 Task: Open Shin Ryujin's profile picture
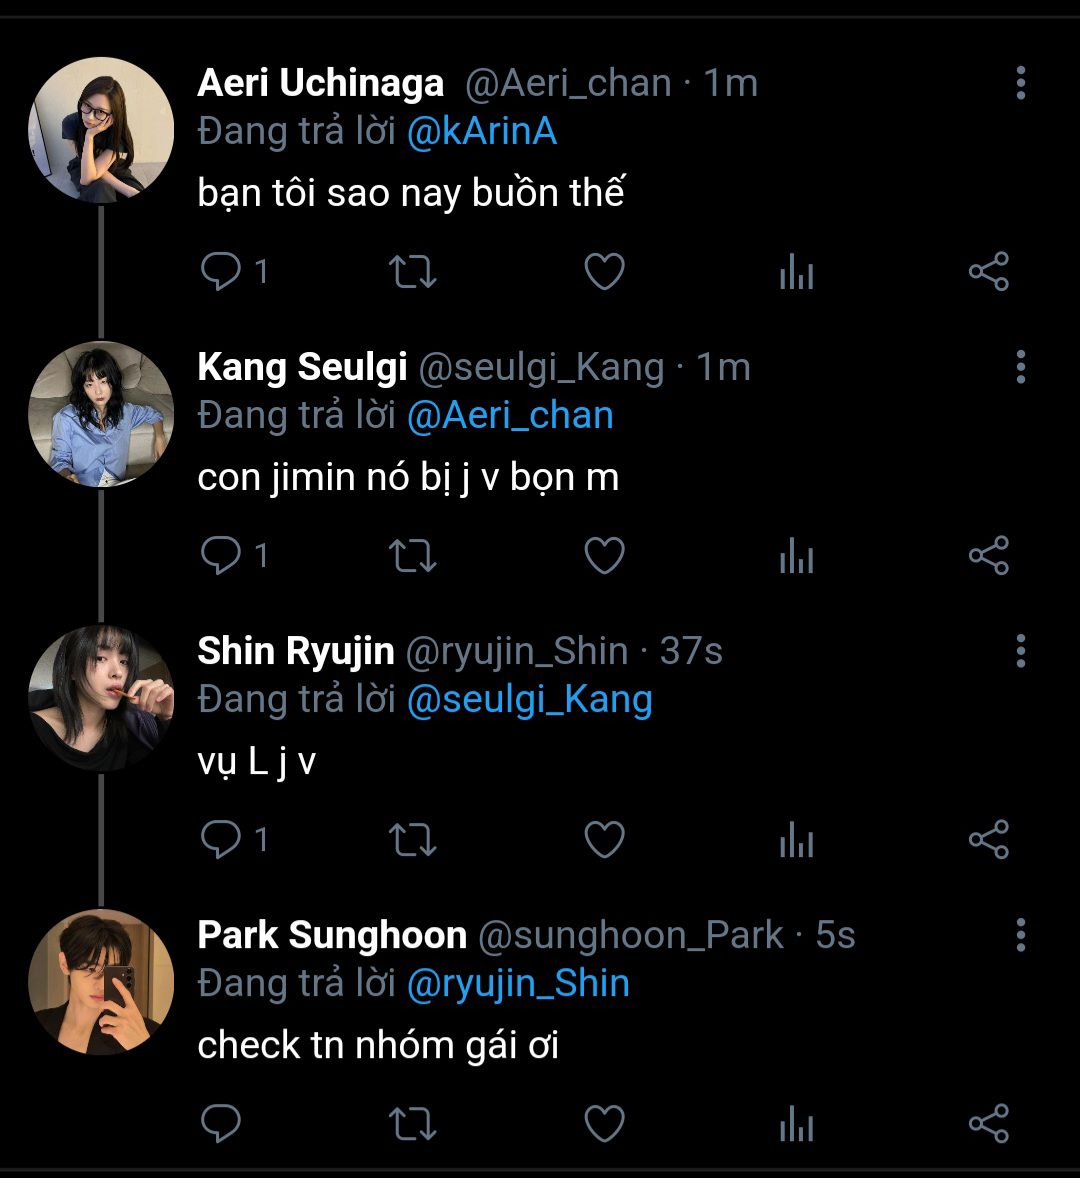pyautogui.click(x=101, y=698)
